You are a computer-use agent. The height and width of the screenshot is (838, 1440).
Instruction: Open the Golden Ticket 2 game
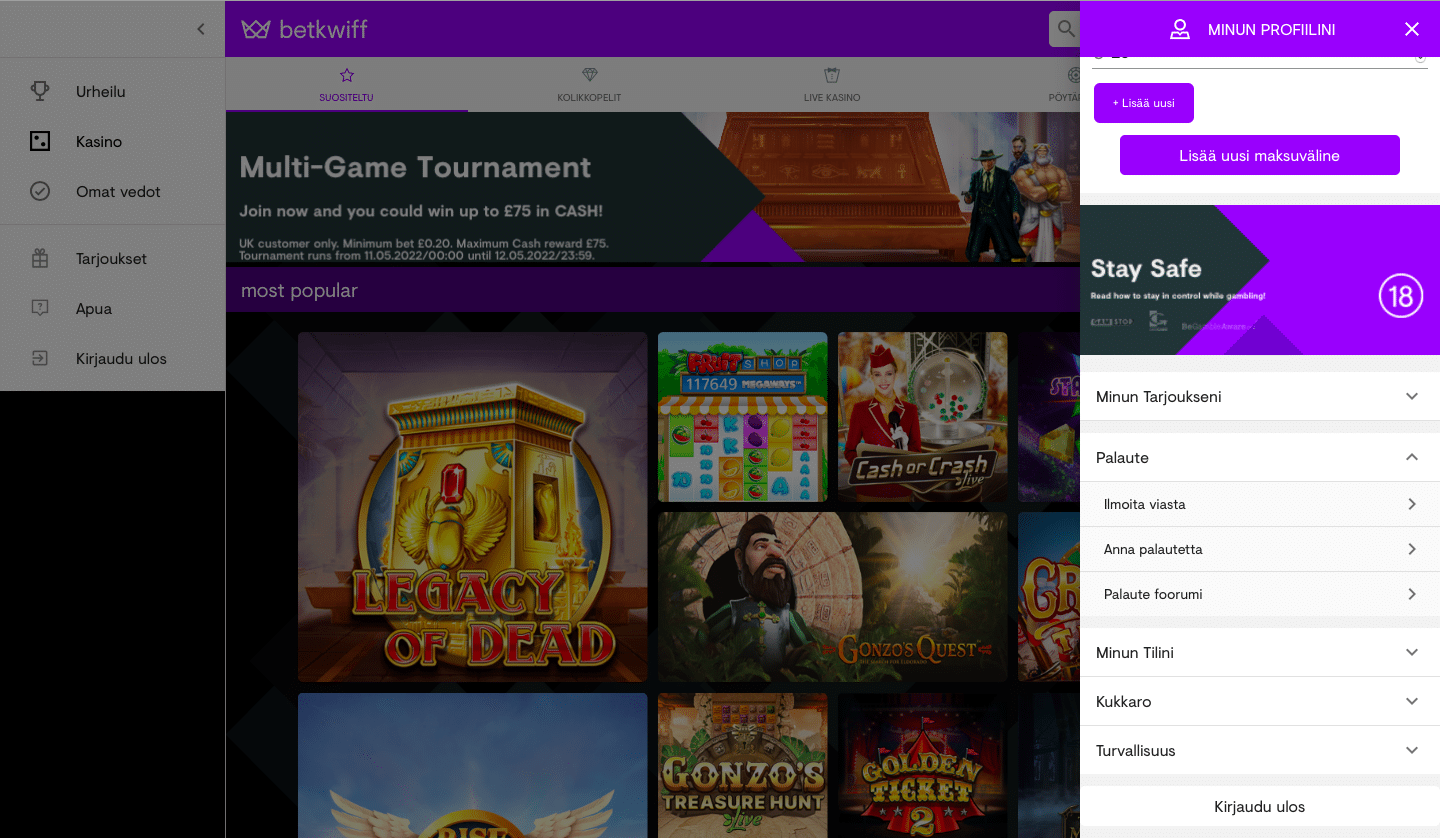pyautogui.click(x=923, y=765)
